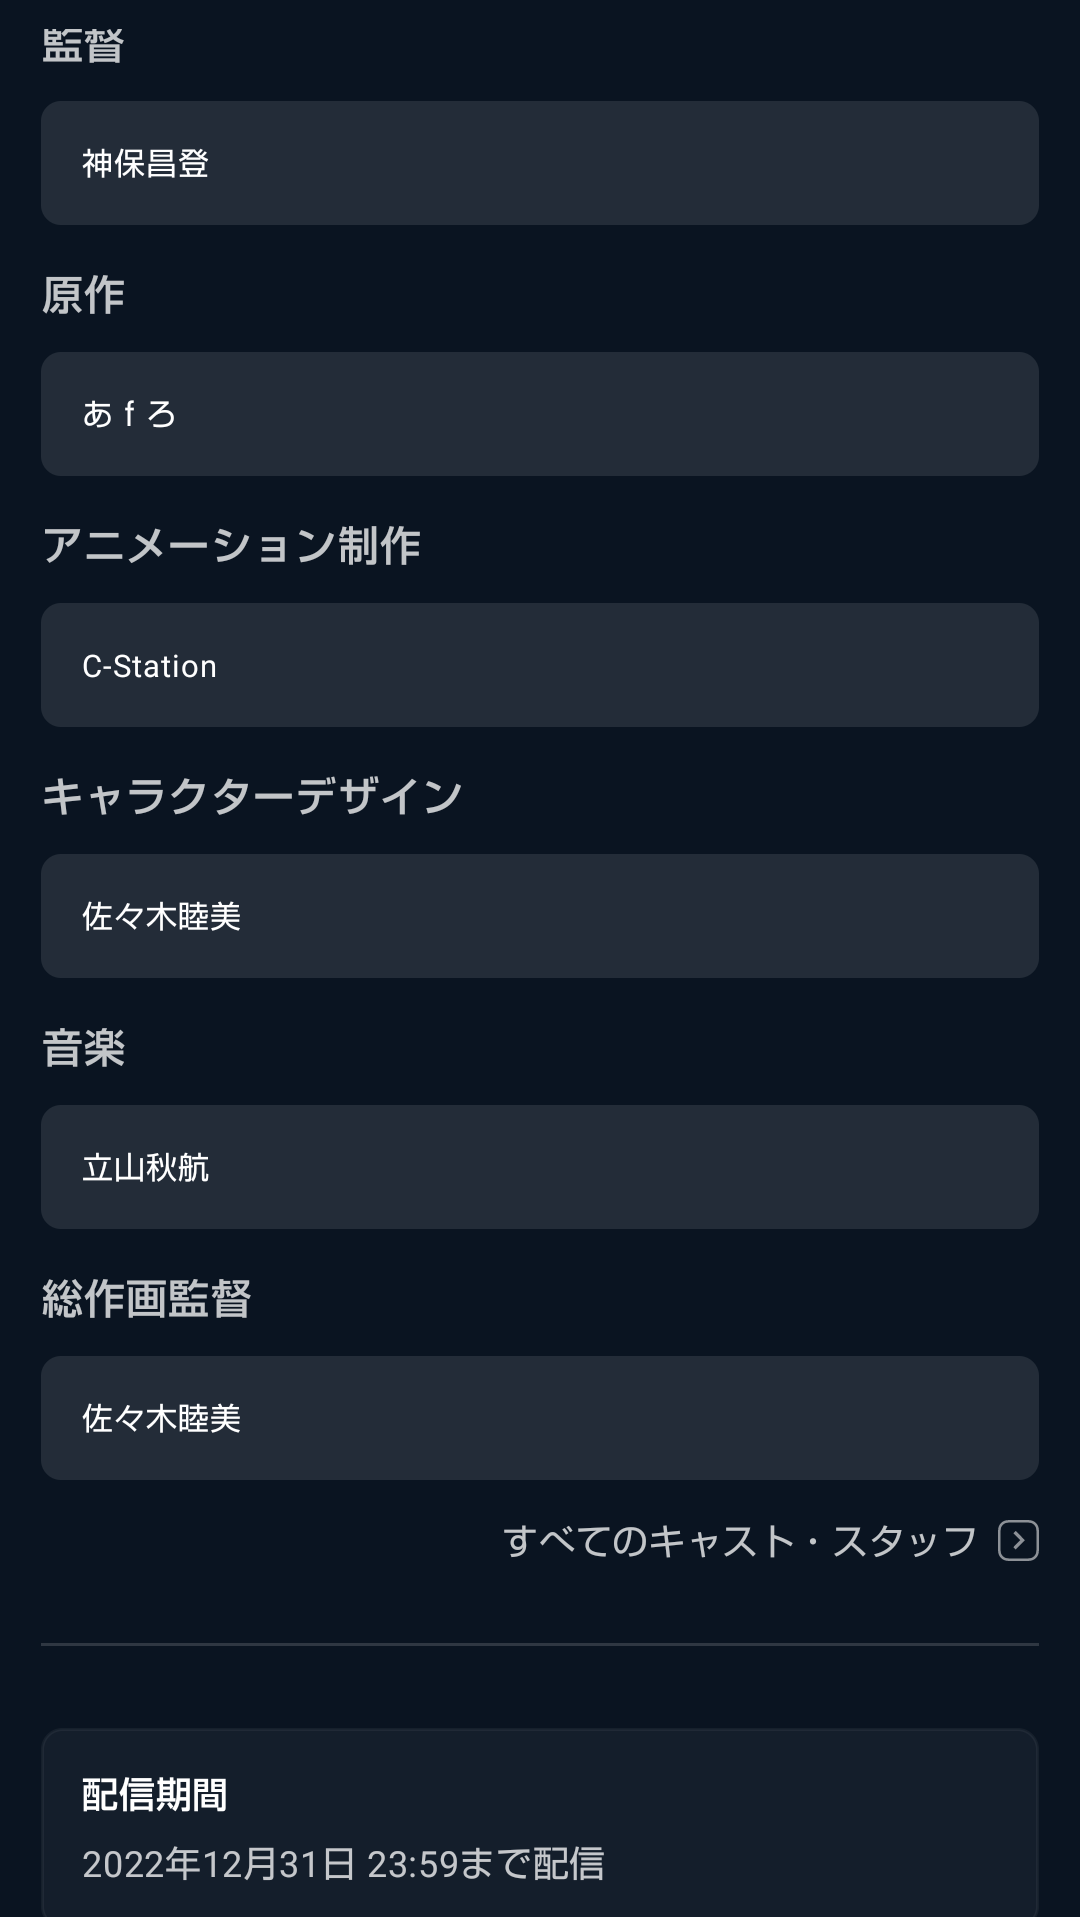Click the アニメーション制作 heading
The image size is (1080, 1917).
point(231,546)
